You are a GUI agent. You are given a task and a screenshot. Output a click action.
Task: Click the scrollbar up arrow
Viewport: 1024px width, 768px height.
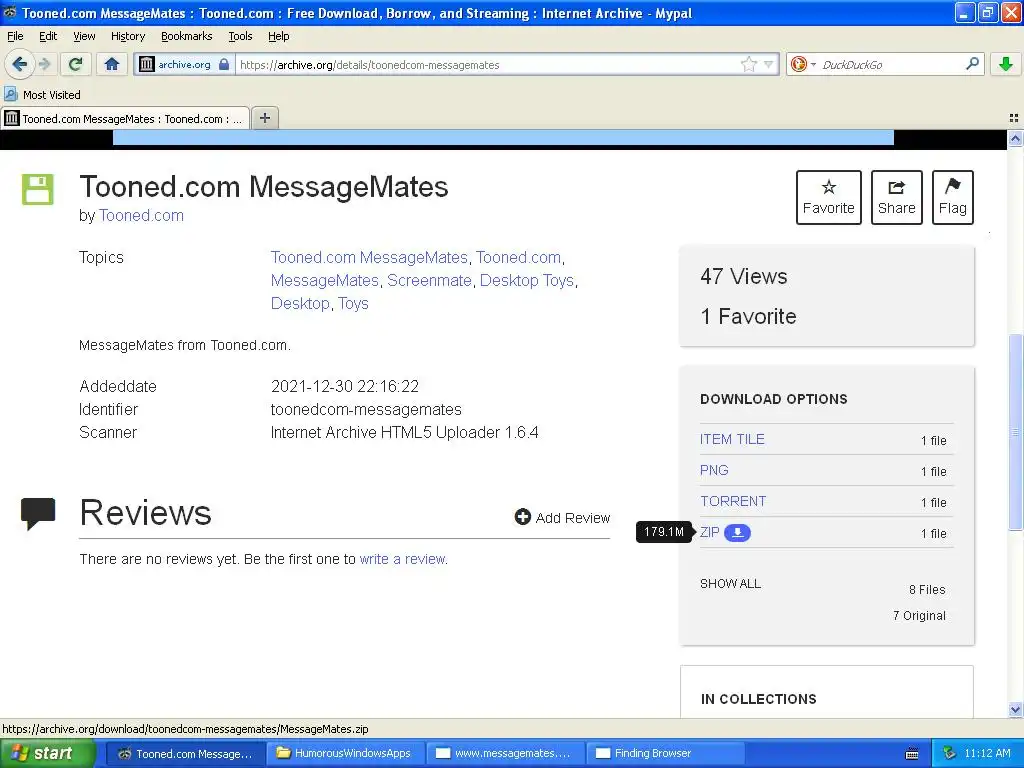pyautogui.click(x=1015, y=138)
